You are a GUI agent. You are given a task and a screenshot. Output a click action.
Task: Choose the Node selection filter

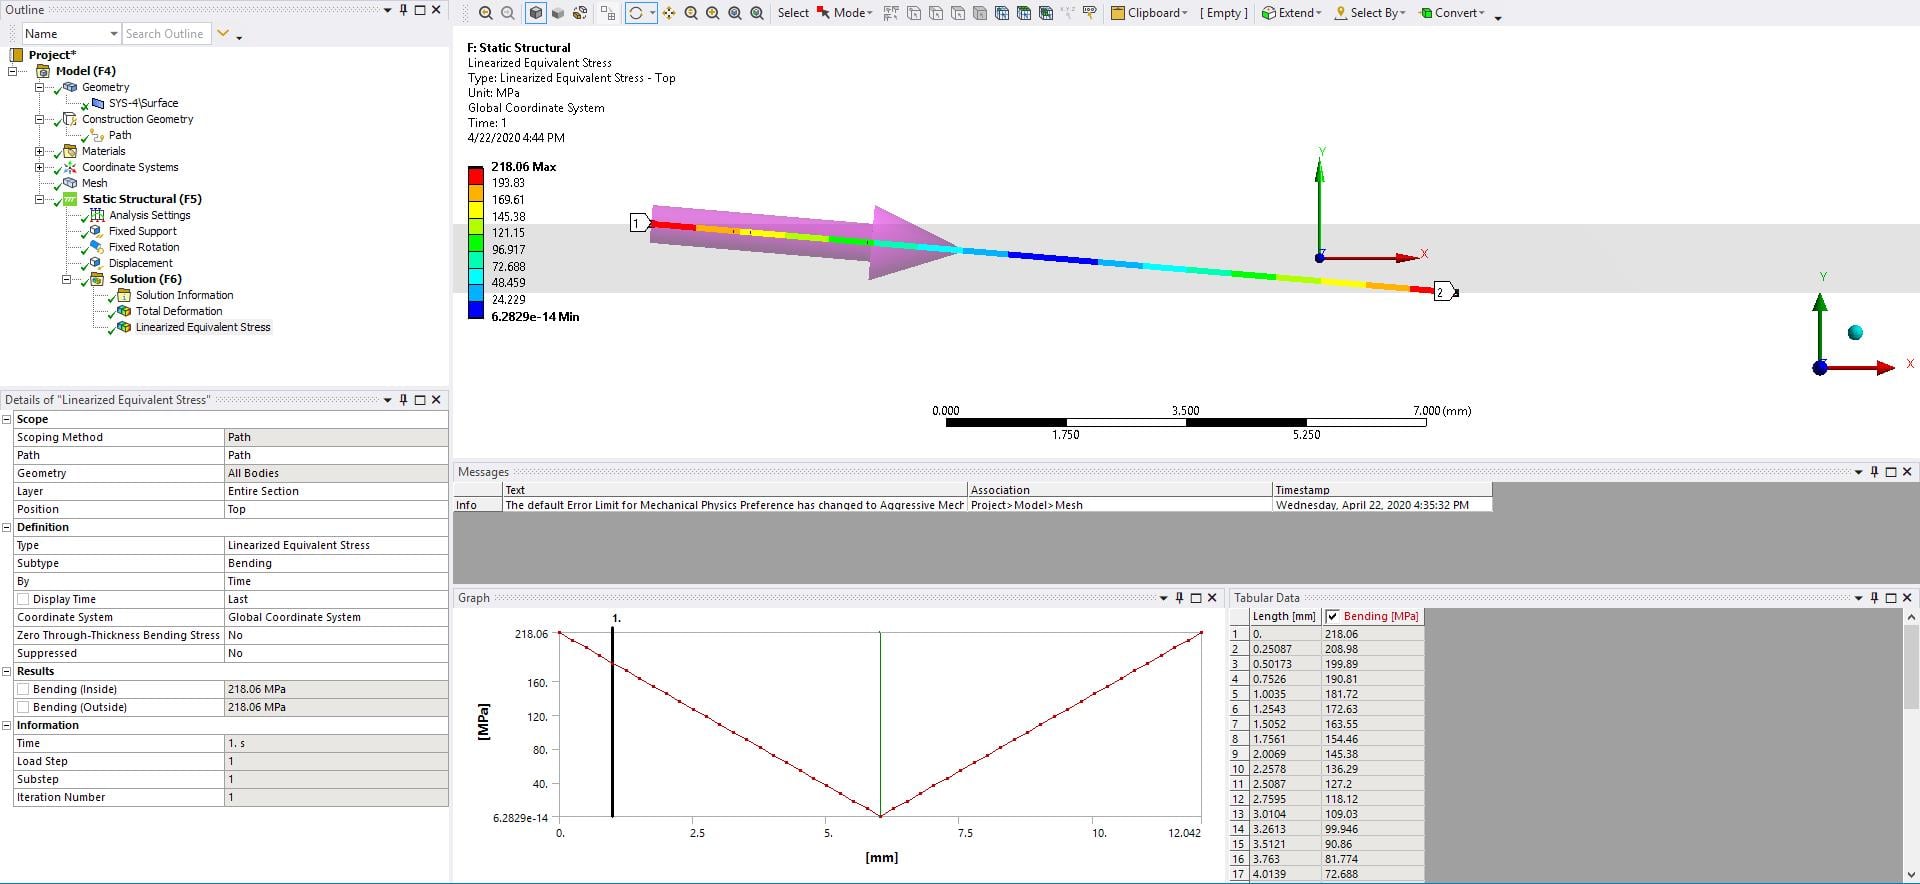(1002, 13)
